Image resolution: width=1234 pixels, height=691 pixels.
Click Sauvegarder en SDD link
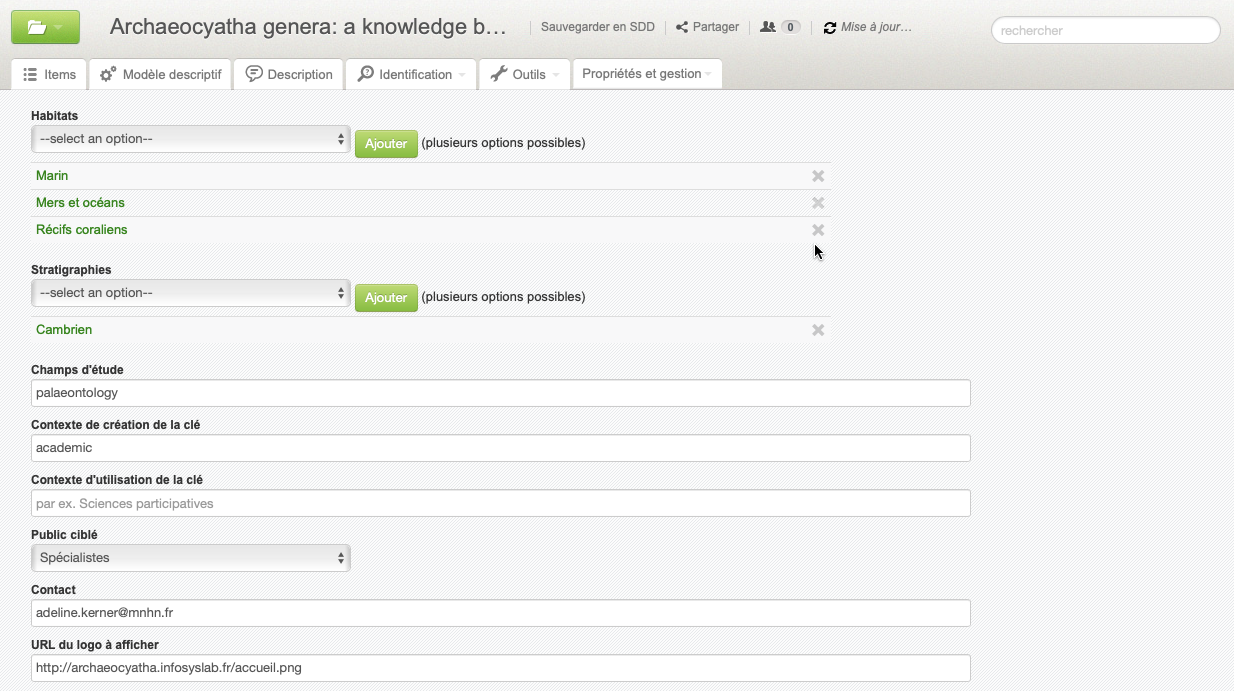597,28
